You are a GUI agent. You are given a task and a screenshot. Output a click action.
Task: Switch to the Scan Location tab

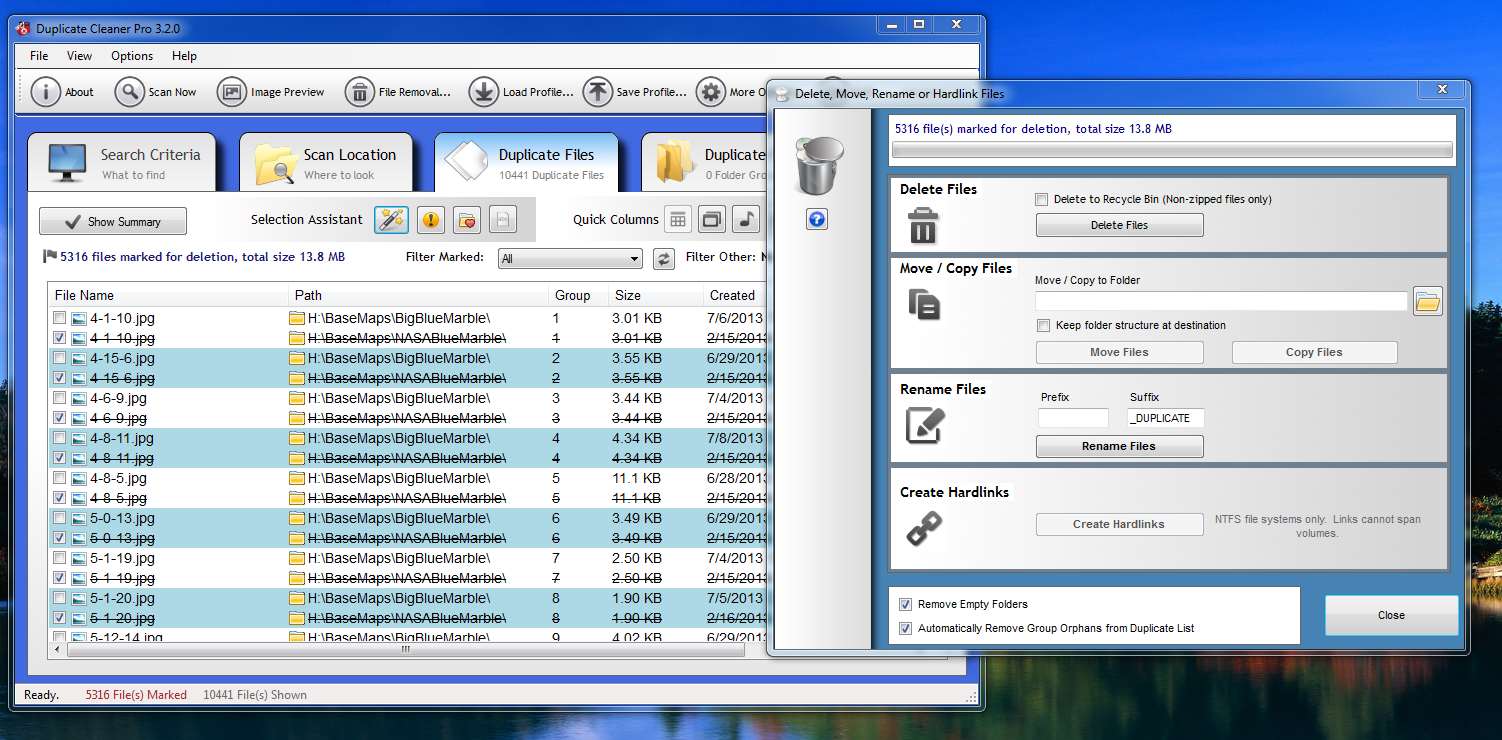(x=326, y=162)
